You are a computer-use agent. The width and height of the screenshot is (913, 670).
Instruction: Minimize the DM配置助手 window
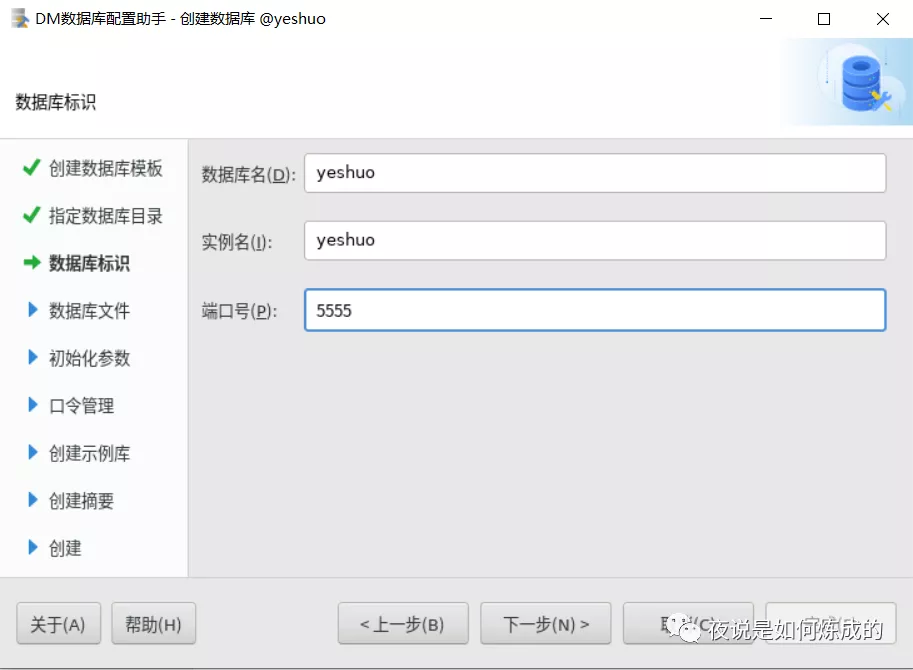(766, 19)
